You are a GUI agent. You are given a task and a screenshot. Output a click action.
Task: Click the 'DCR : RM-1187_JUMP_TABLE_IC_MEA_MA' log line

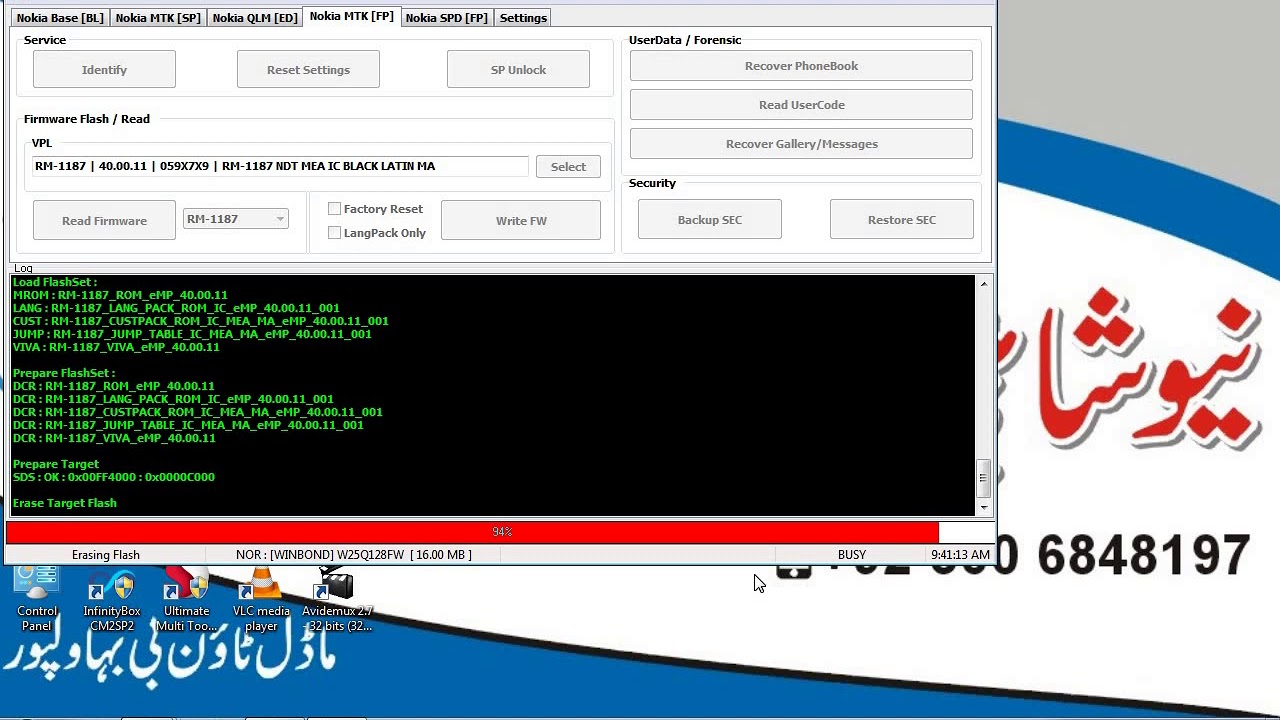pos(188,426)
